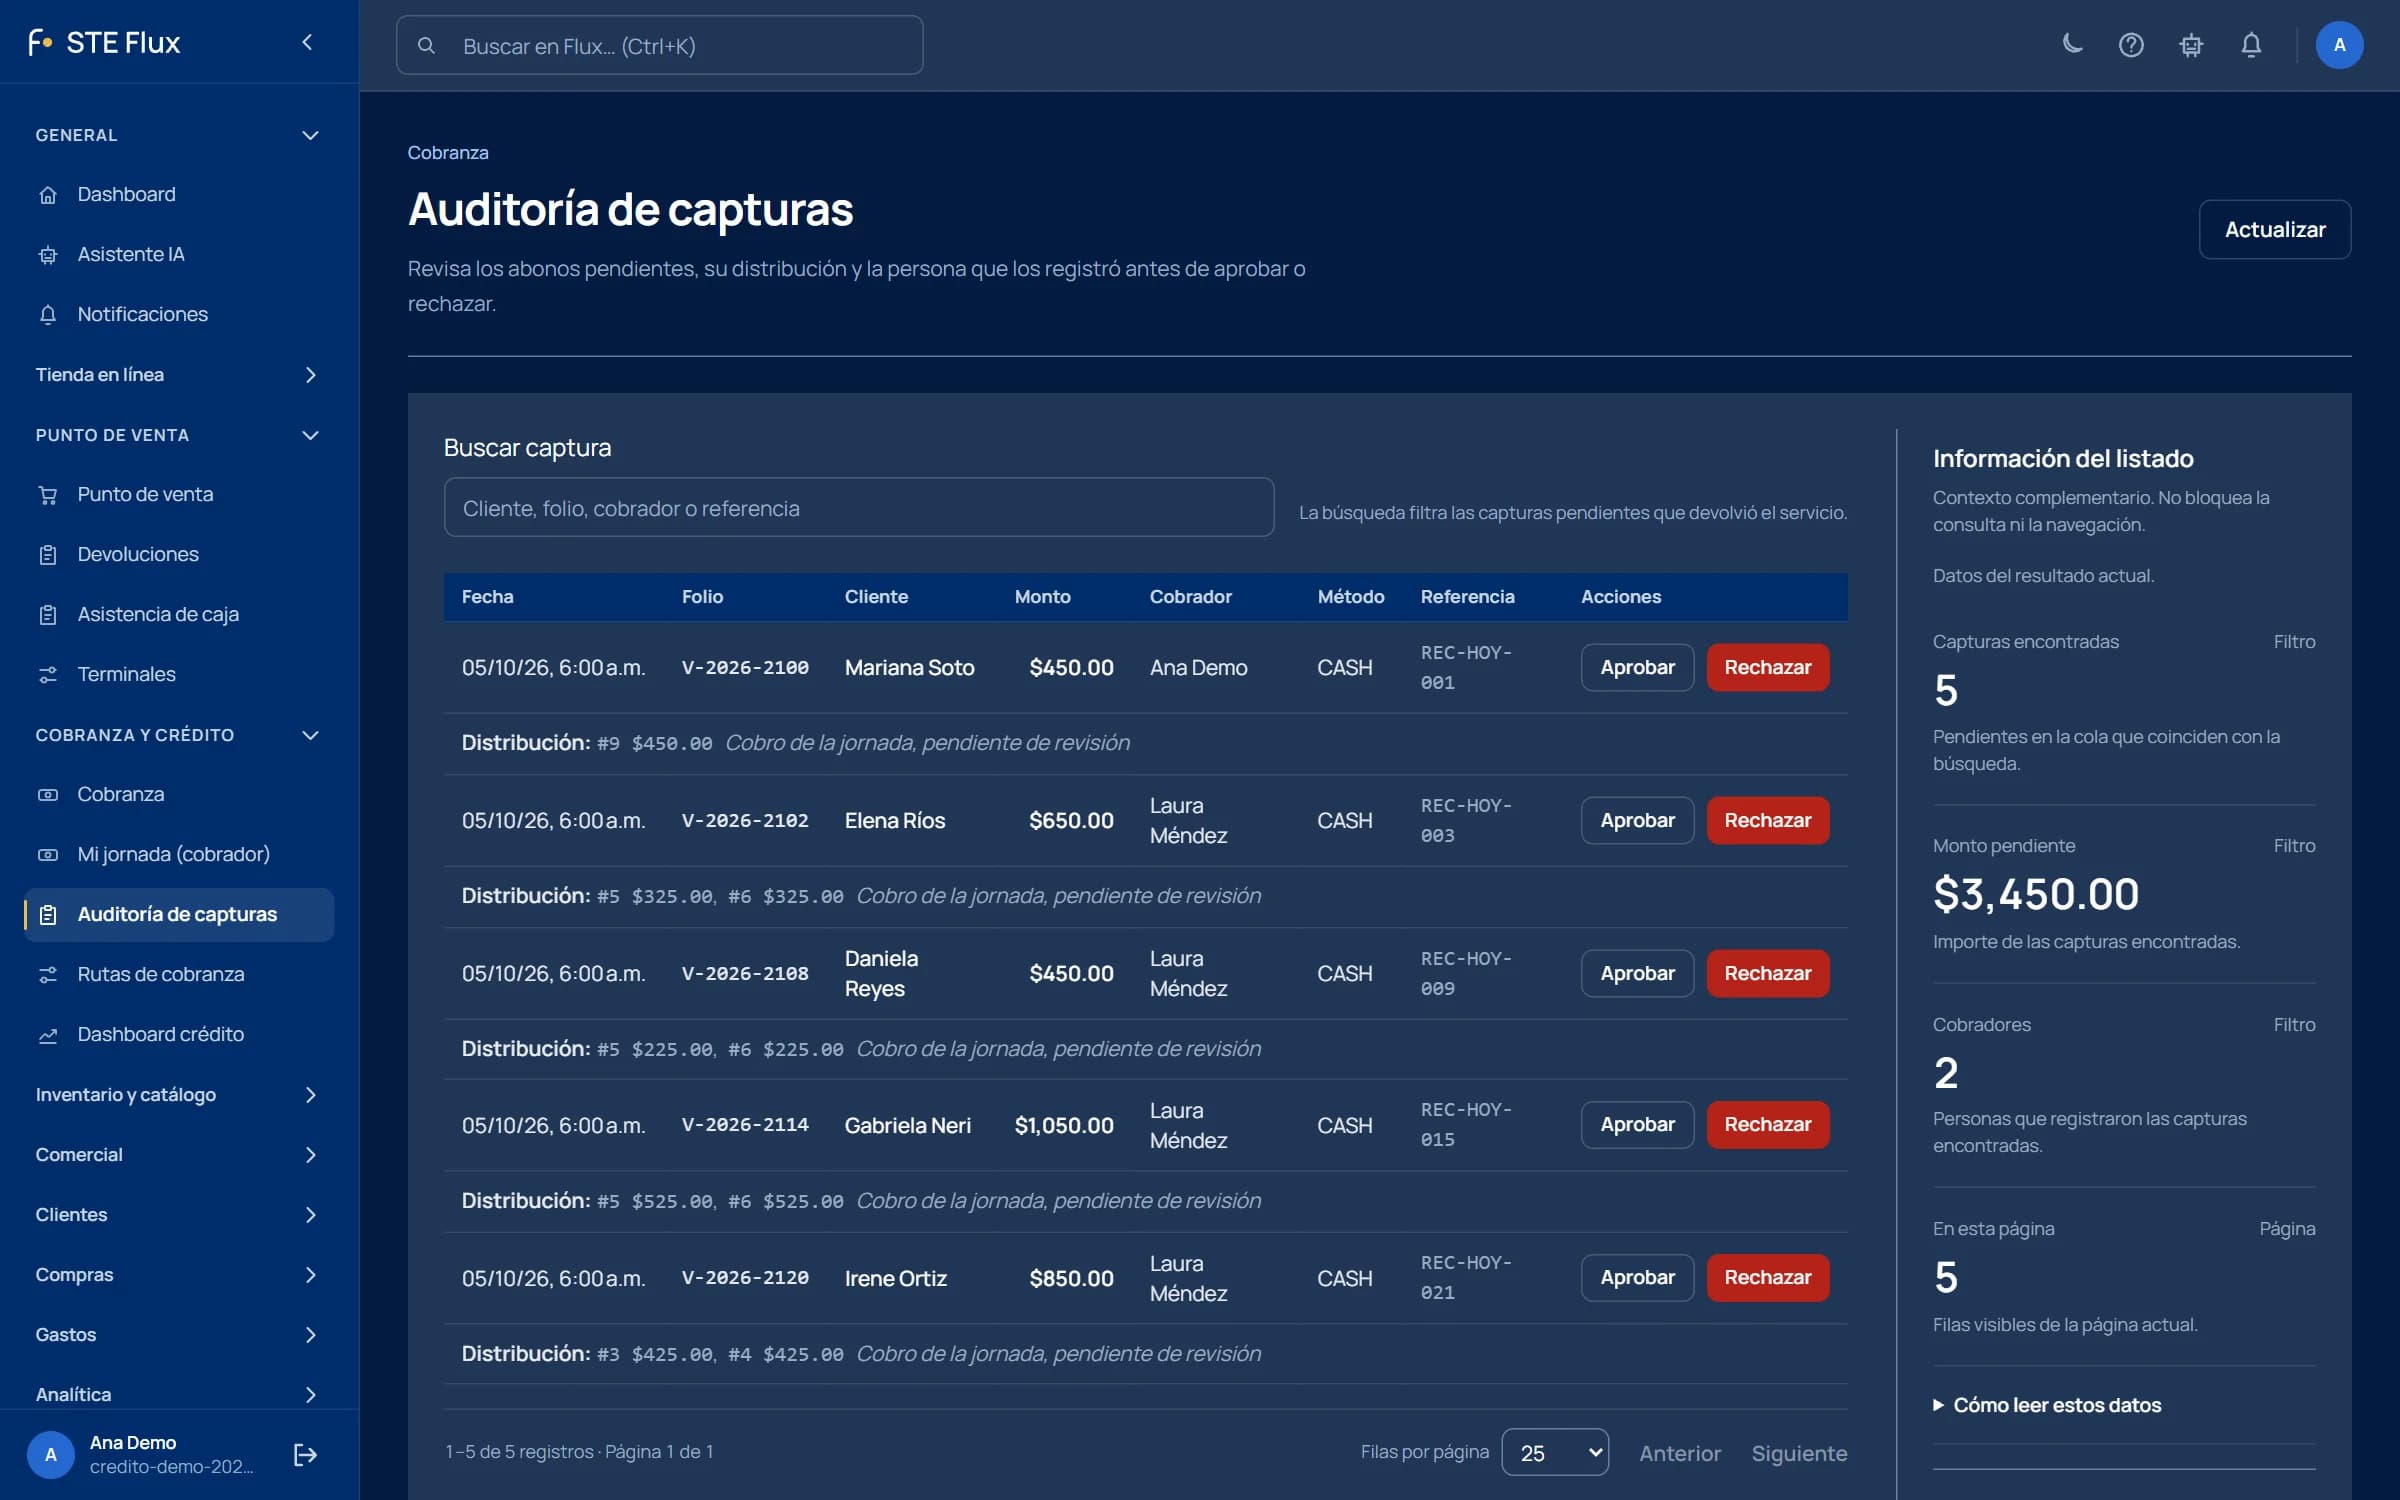Click the Asistente IA robot icon
This screenshot has height=1500, width=2400.
pyautogui.click(x=48, y=255)
